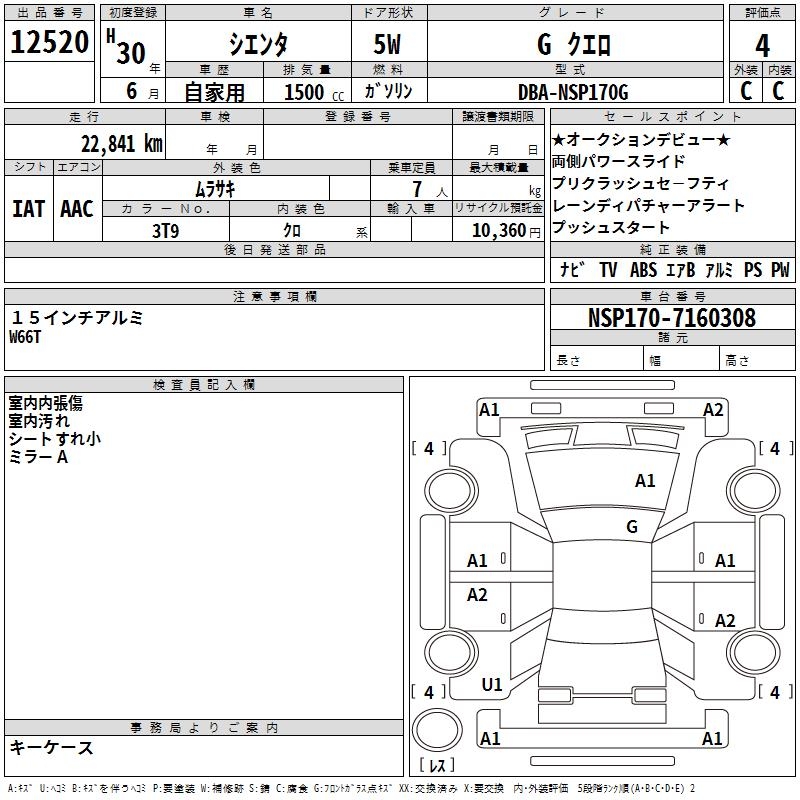Click the color number 3T9
Screen dimensions: 800x800
pyautogui.click(x=165, y=229)
